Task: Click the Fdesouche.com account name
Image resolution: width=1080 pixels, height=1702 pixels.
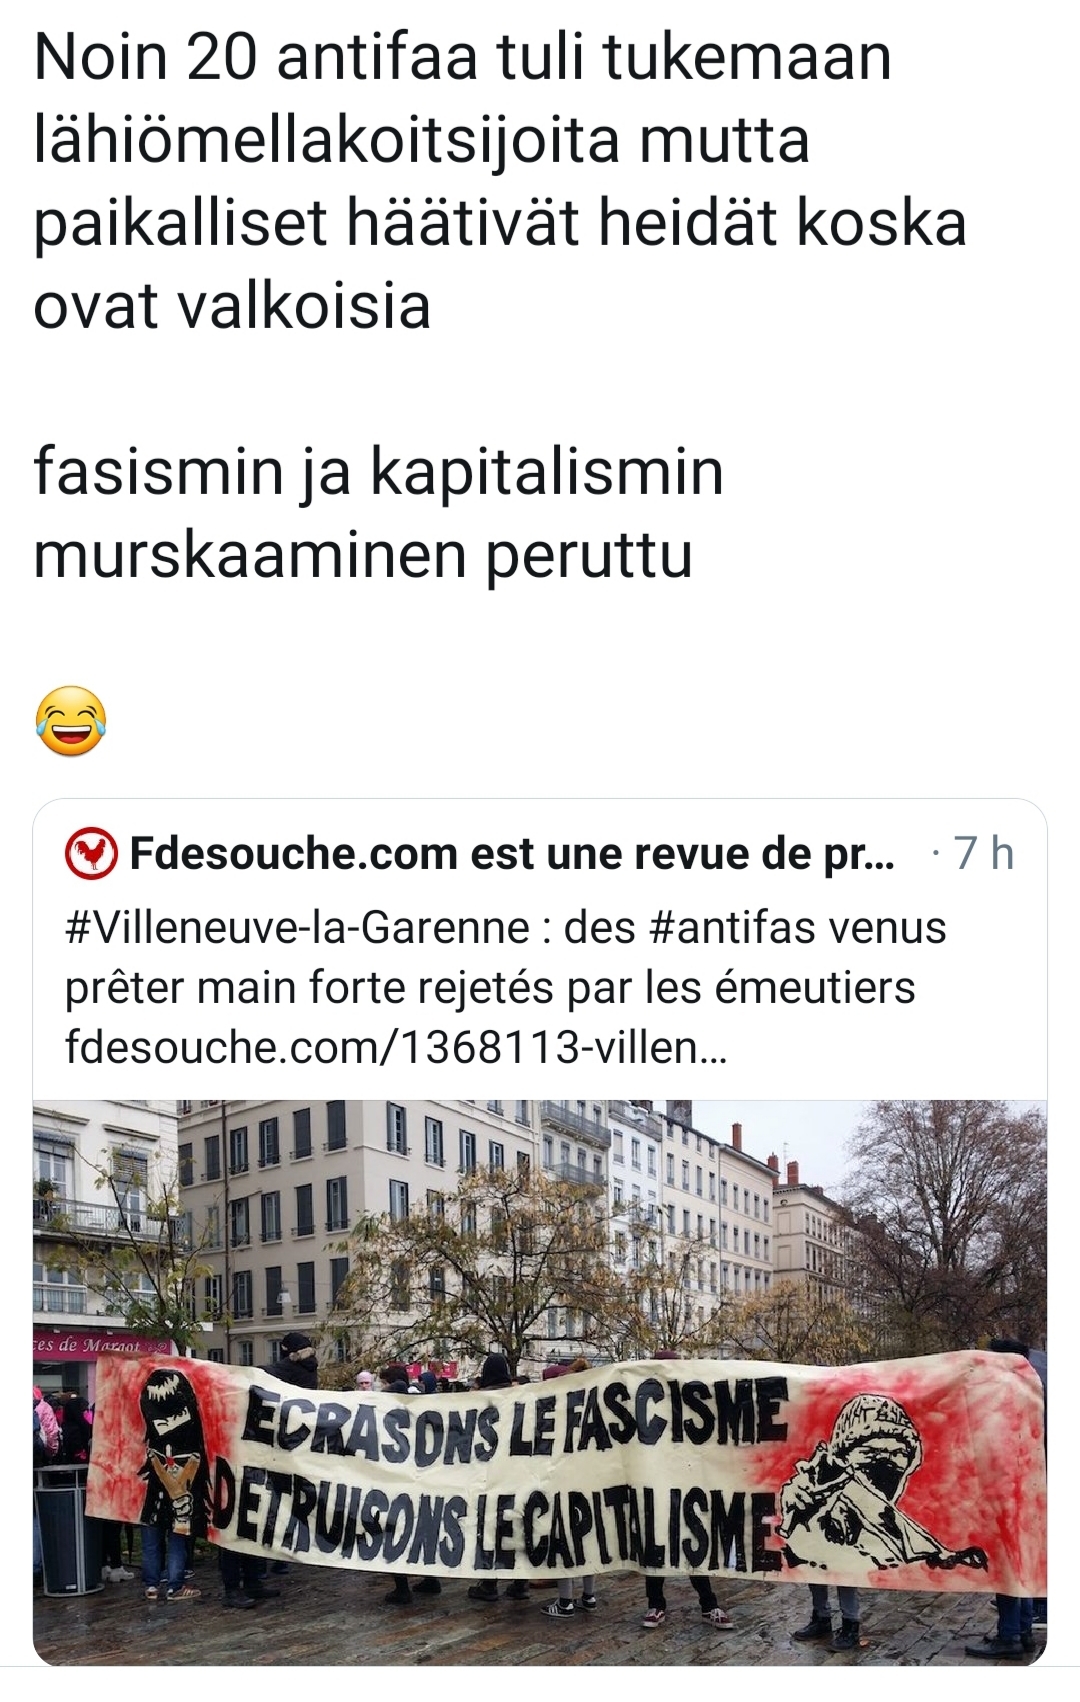Action: [x=512, y=854]
